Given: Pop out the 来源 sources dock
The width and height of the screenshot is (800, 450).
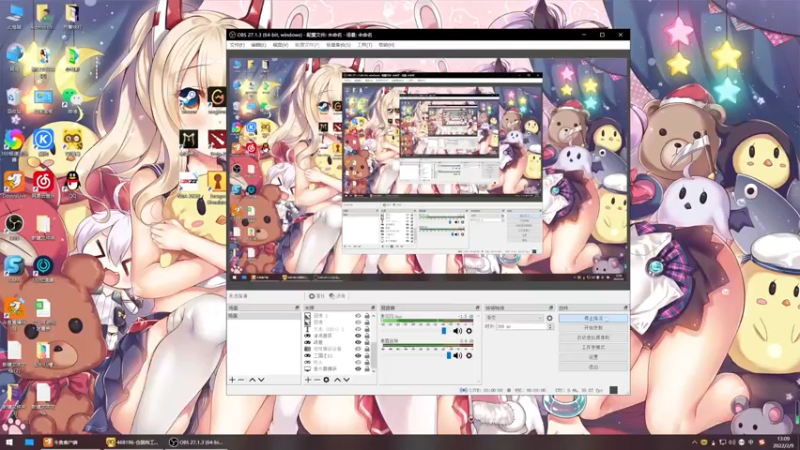Looking at the screenshot, I should 373,308.
